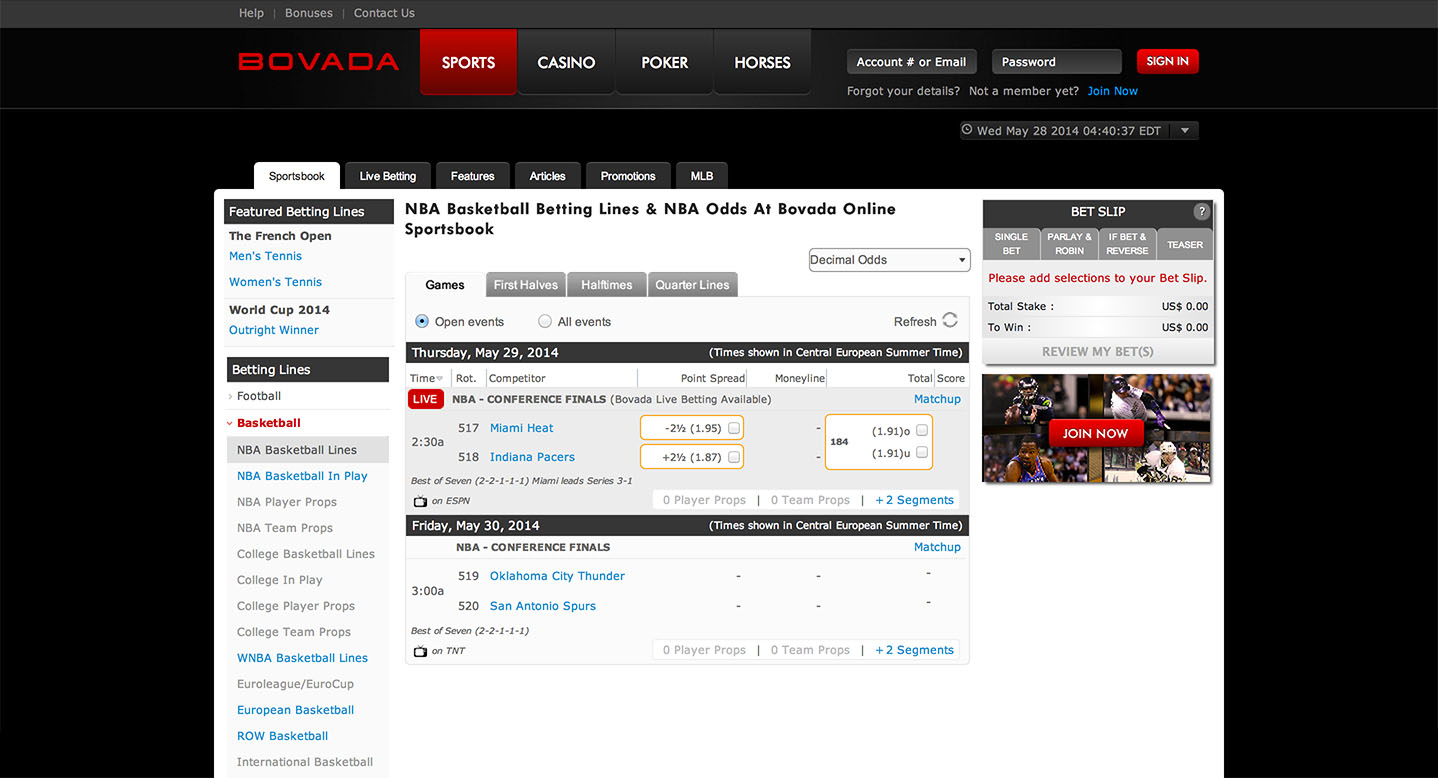
Task: Switch to Halftimes tab
Action: pyautogui.click(x=607, y=285)
